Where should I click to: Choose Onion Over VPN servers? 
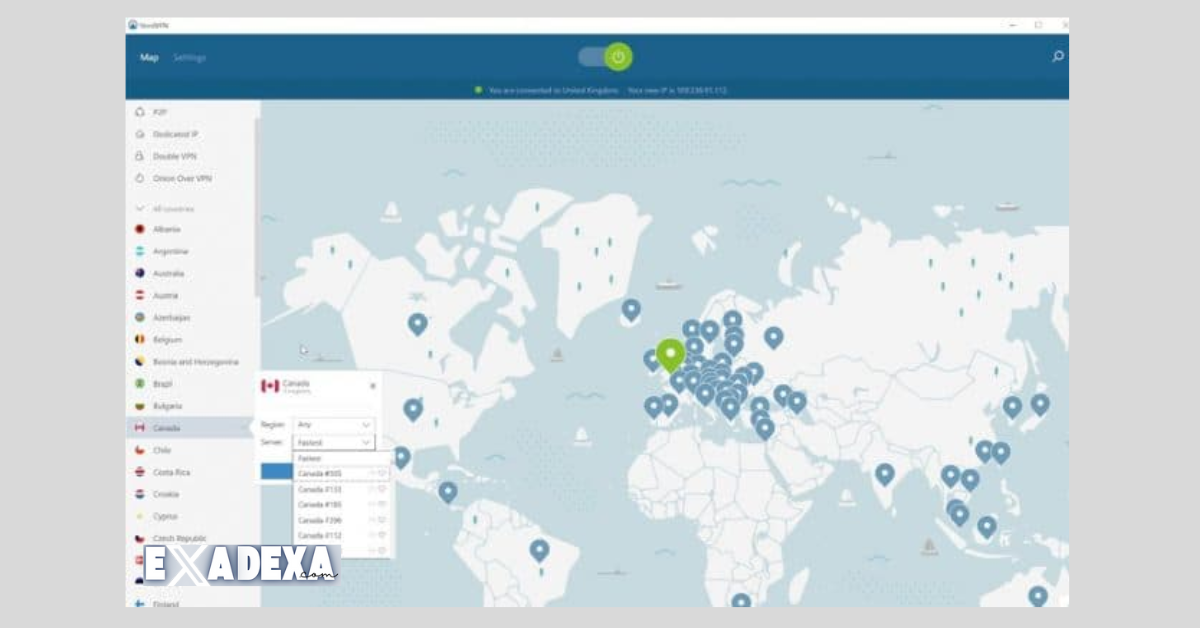tap(140, 178)
